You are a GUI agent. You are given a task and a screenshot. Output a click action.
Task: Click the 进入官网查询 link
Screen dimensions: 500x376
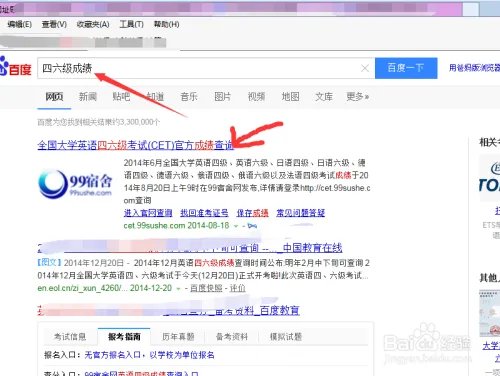tap(148, 213)
